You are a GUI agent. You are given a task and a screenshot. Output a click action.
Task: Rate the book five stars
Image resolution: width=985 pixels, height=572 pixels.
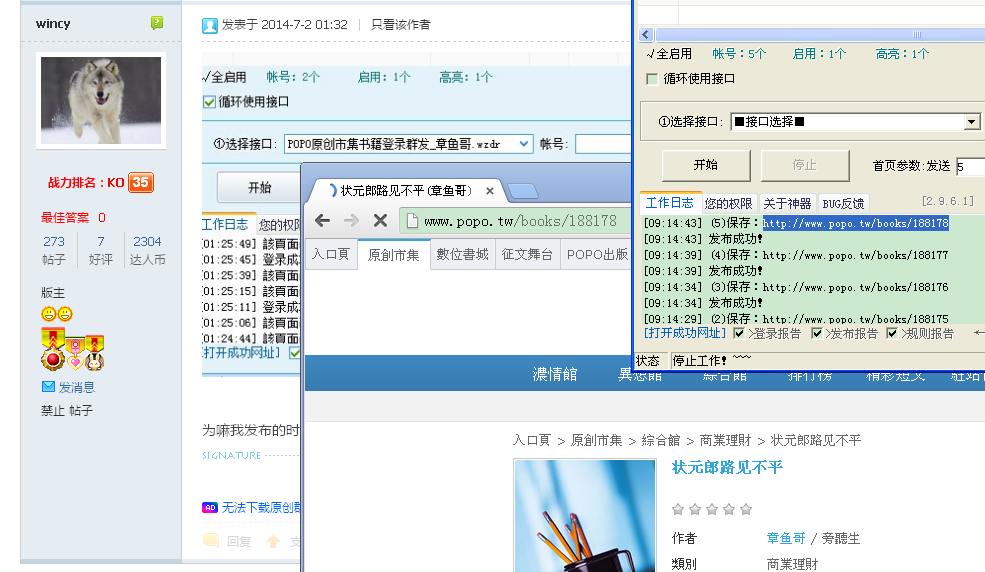pos(746,509)
